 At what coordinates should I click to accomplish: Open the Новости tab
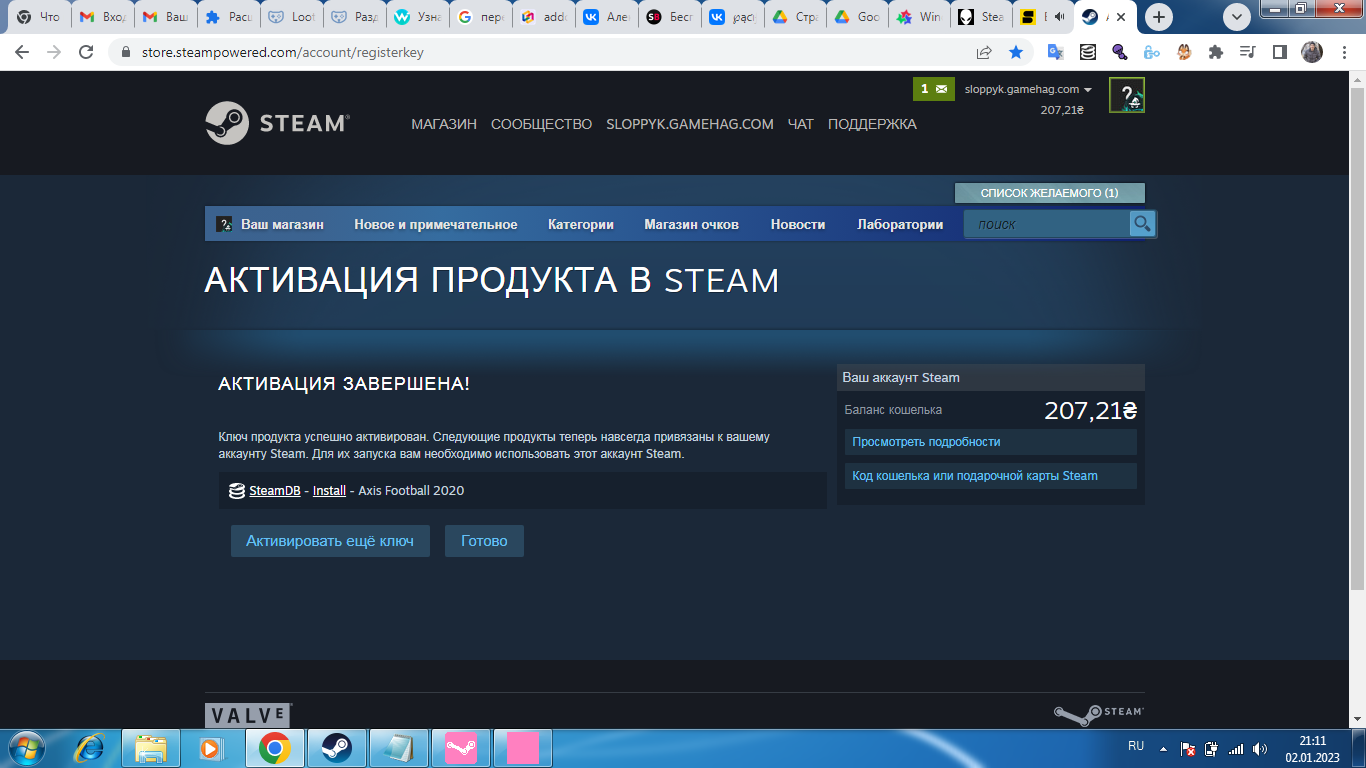(x=798, y=224)
